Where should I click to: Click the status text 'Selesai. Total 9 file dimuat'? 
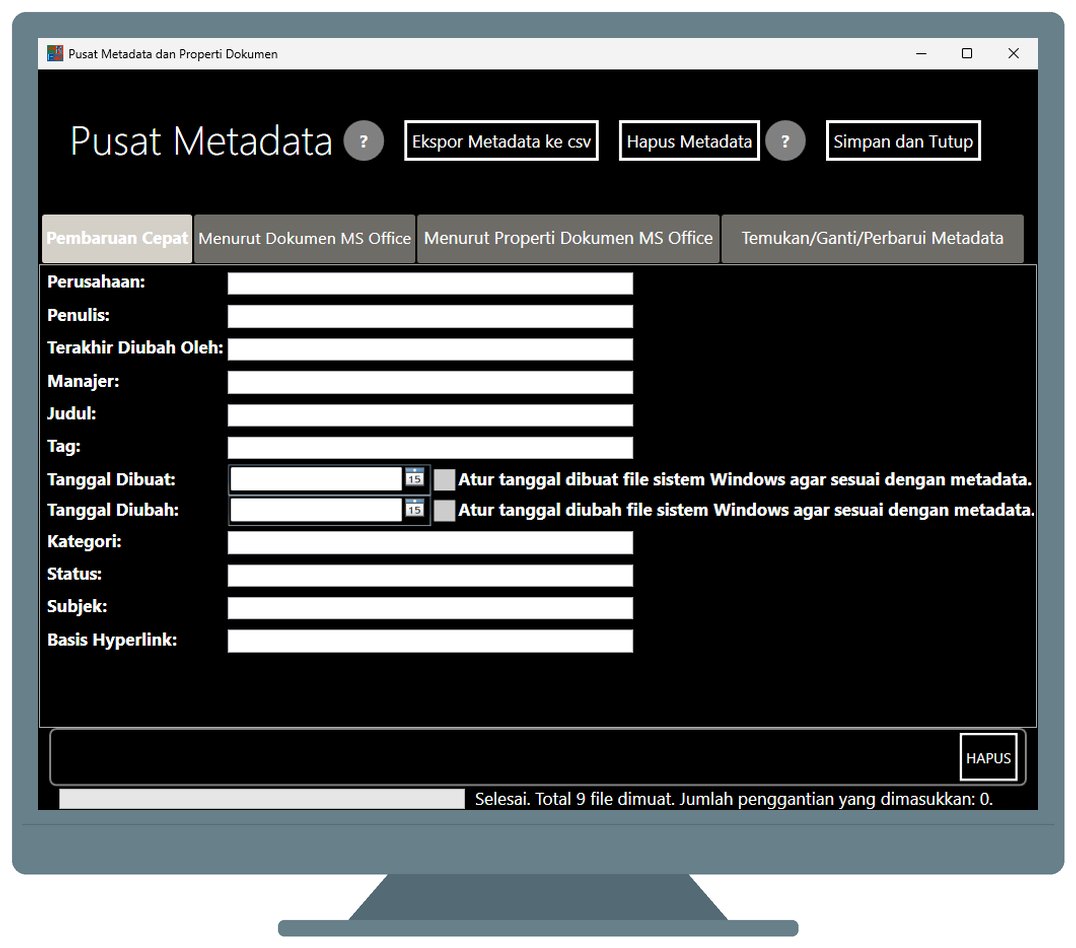tap(574, 799)
